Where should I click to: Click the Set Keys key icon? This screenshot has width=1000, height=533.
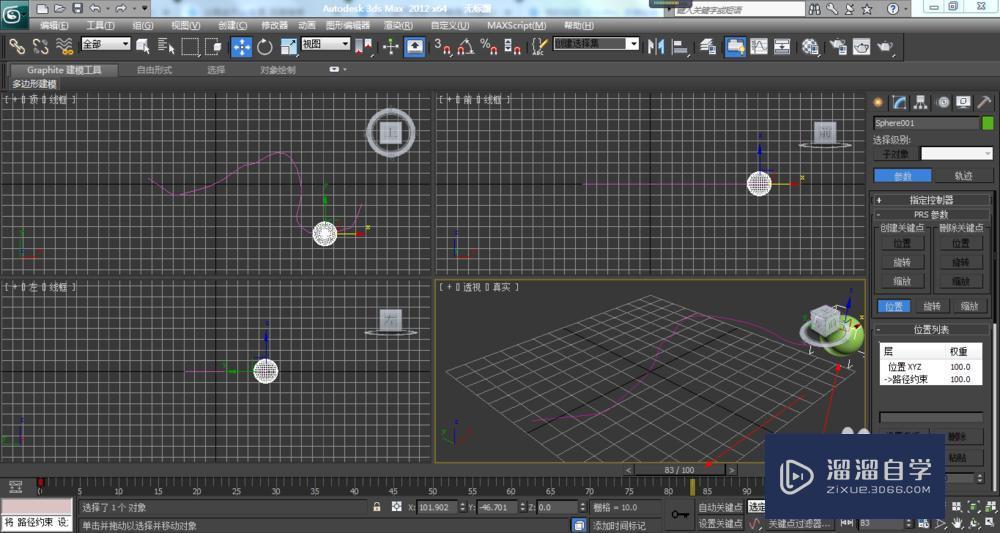(679, 515)
